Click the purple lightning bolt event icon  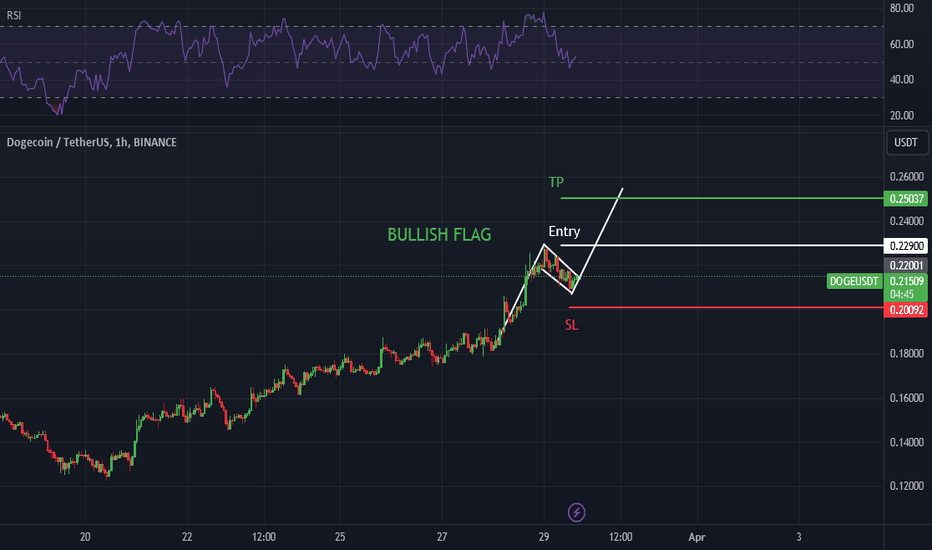tap(576, 512)
